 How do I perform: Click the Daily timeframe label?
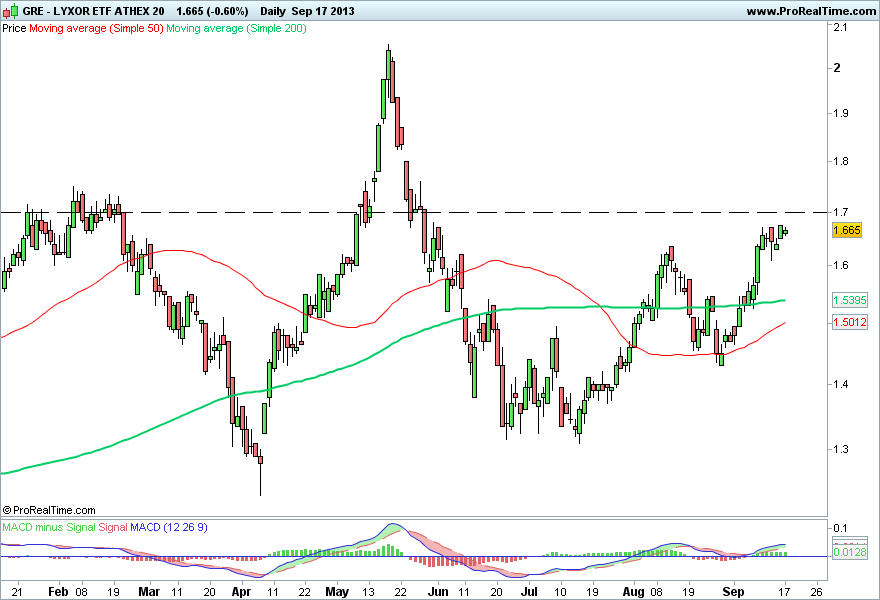[273, 11]
